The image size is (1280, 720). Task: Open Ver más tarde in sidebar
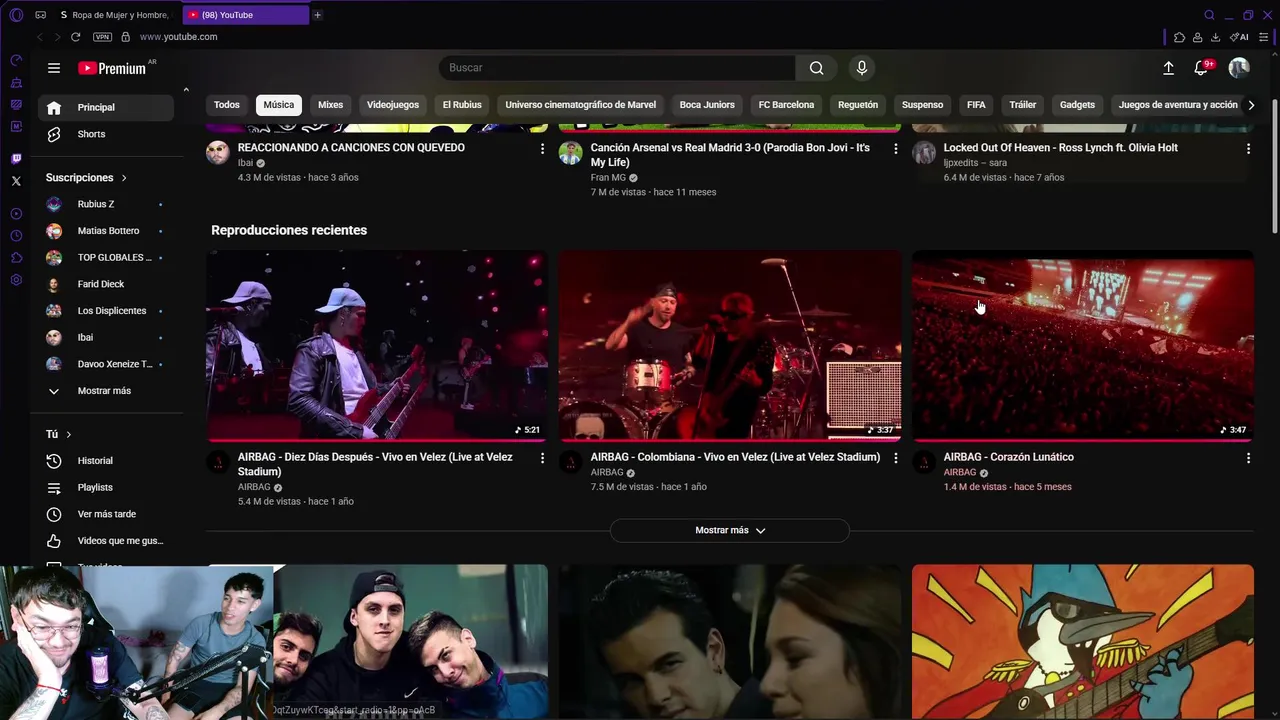pyautogui.click(x=104, y=514)
